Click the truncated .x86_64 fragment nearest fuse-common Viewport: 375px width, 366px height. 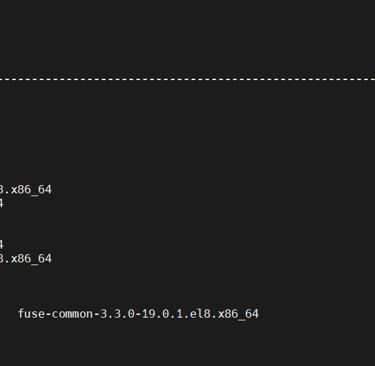[x=26, y=259]
